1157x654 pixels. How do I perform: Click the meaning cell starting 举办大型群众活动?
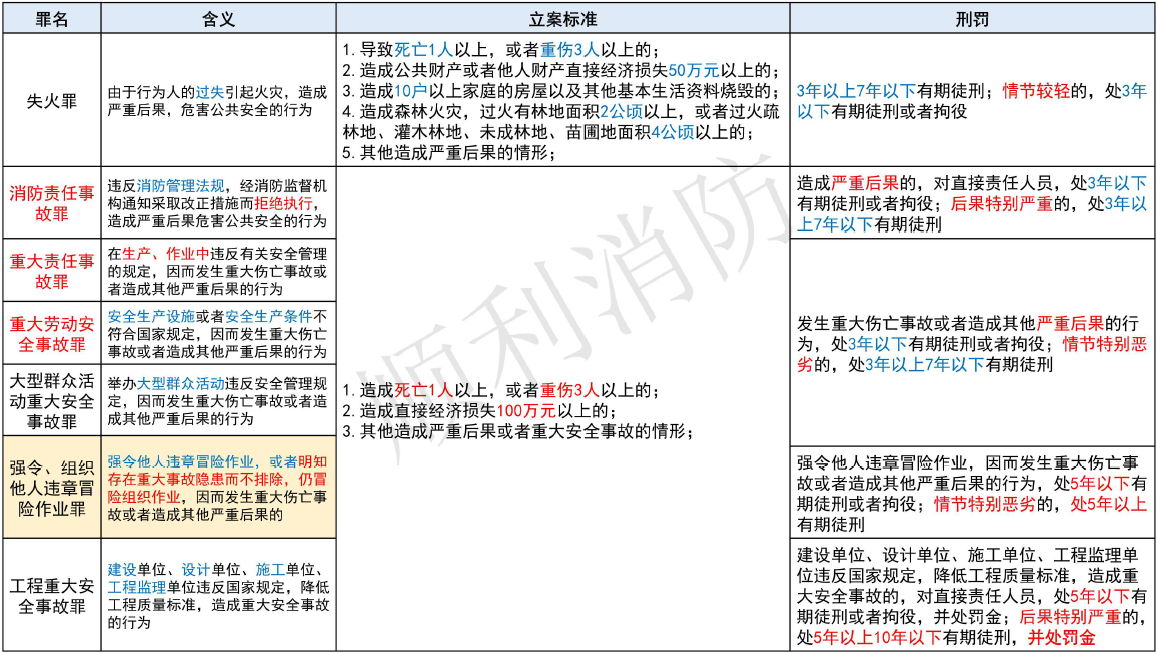coord(218,400)
